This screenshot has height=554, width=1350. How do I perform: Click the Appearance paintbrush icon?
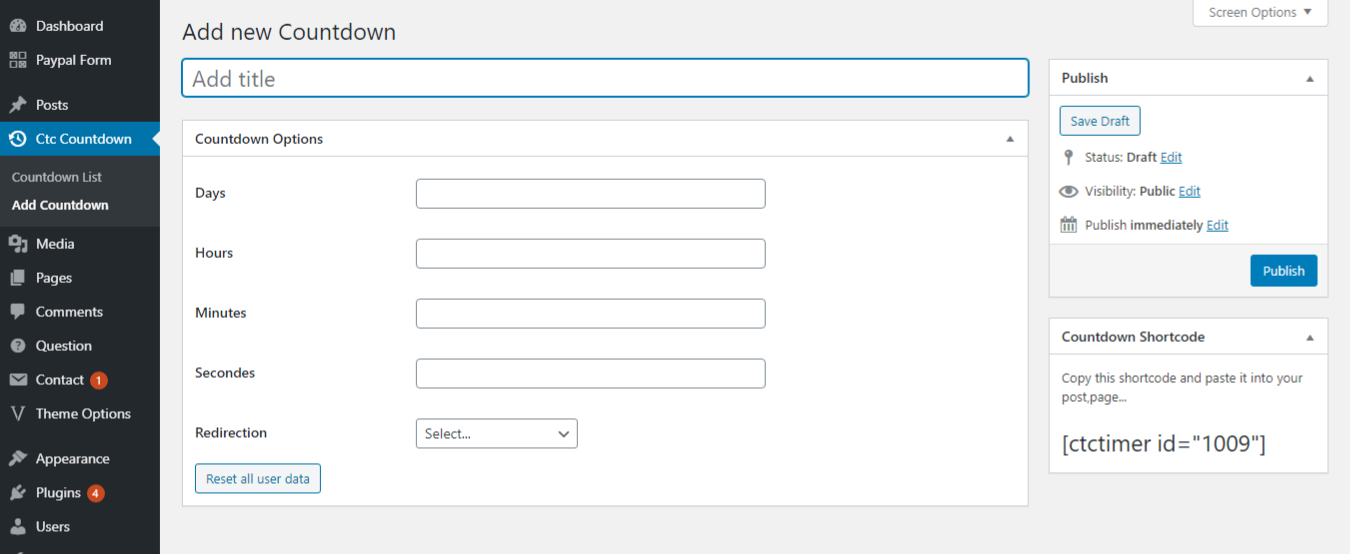coord(18,459)
